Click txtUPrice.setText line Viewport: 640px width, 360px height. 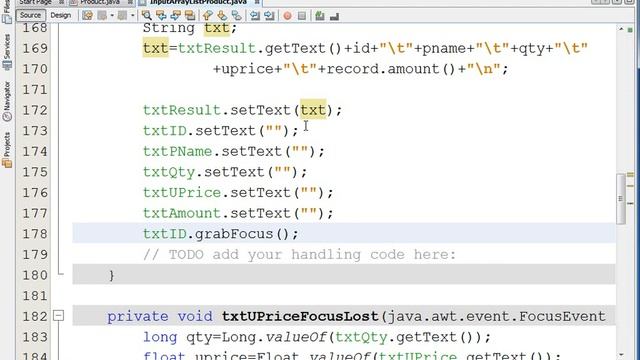click(238, 193)
